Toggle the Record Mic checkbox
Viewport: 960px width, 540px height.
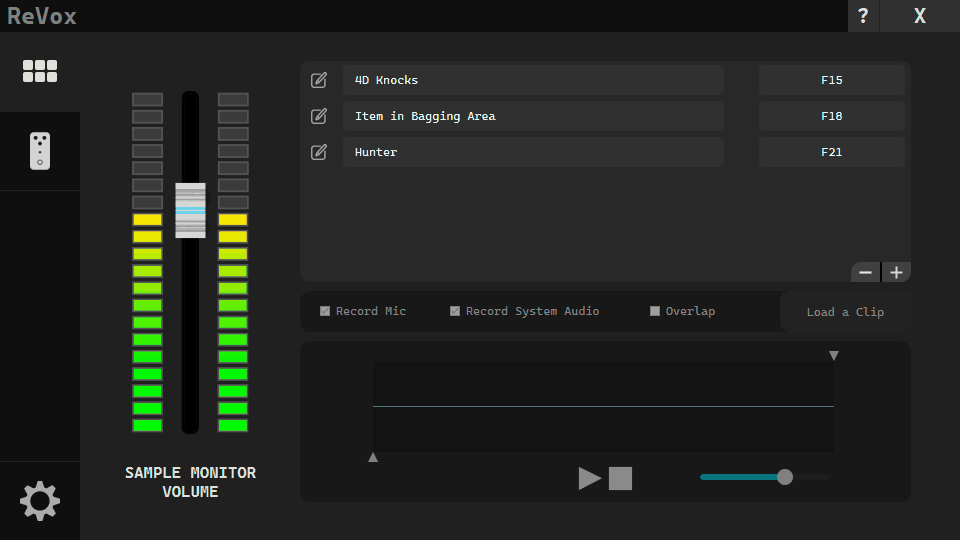pos(325,311)
